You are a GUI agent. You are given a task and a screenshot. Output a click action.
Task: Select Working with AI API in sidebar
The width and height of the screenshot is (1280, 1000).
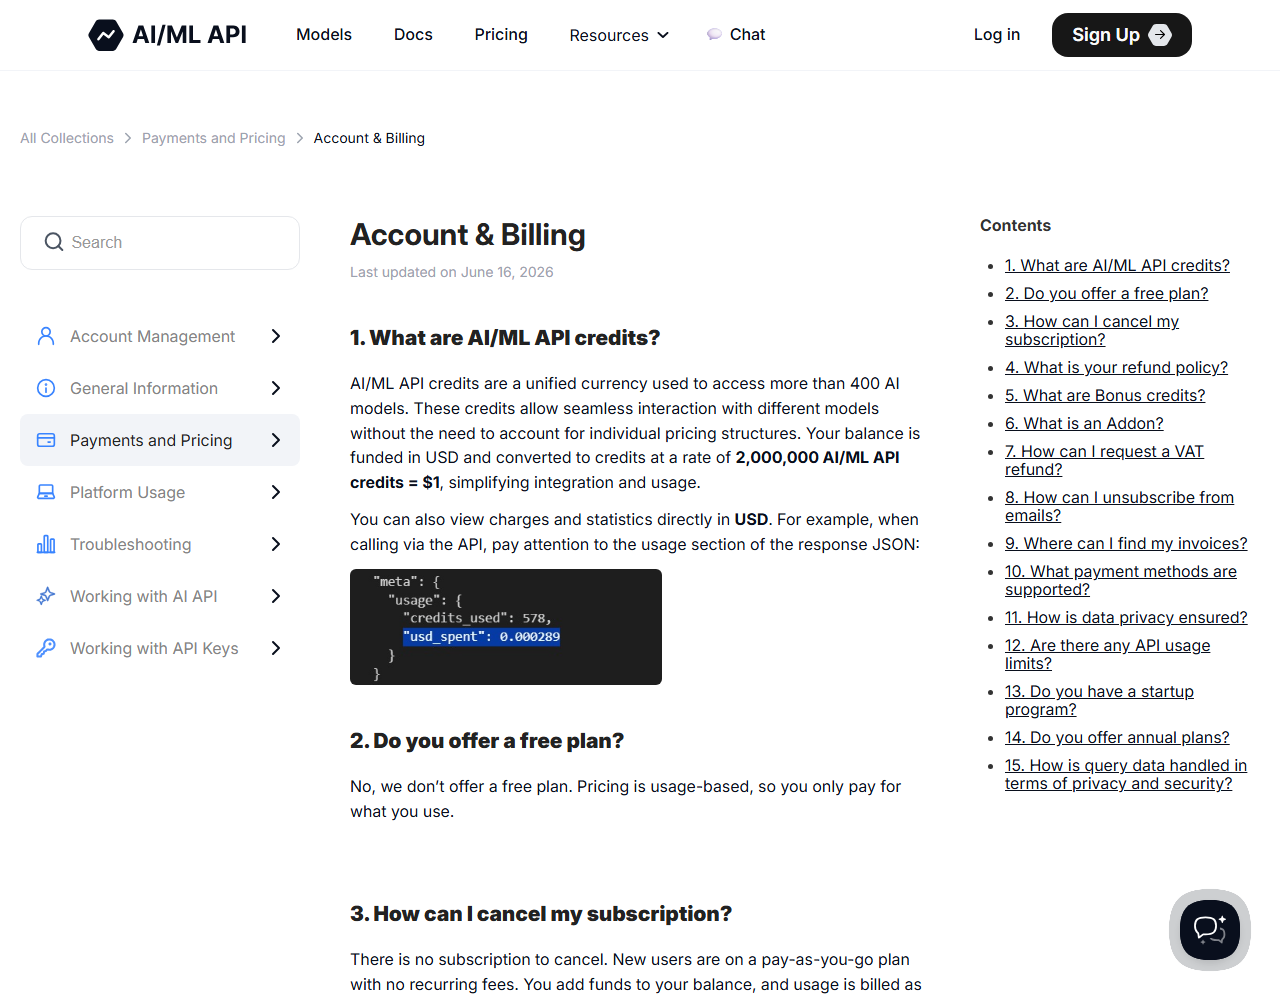160,596
